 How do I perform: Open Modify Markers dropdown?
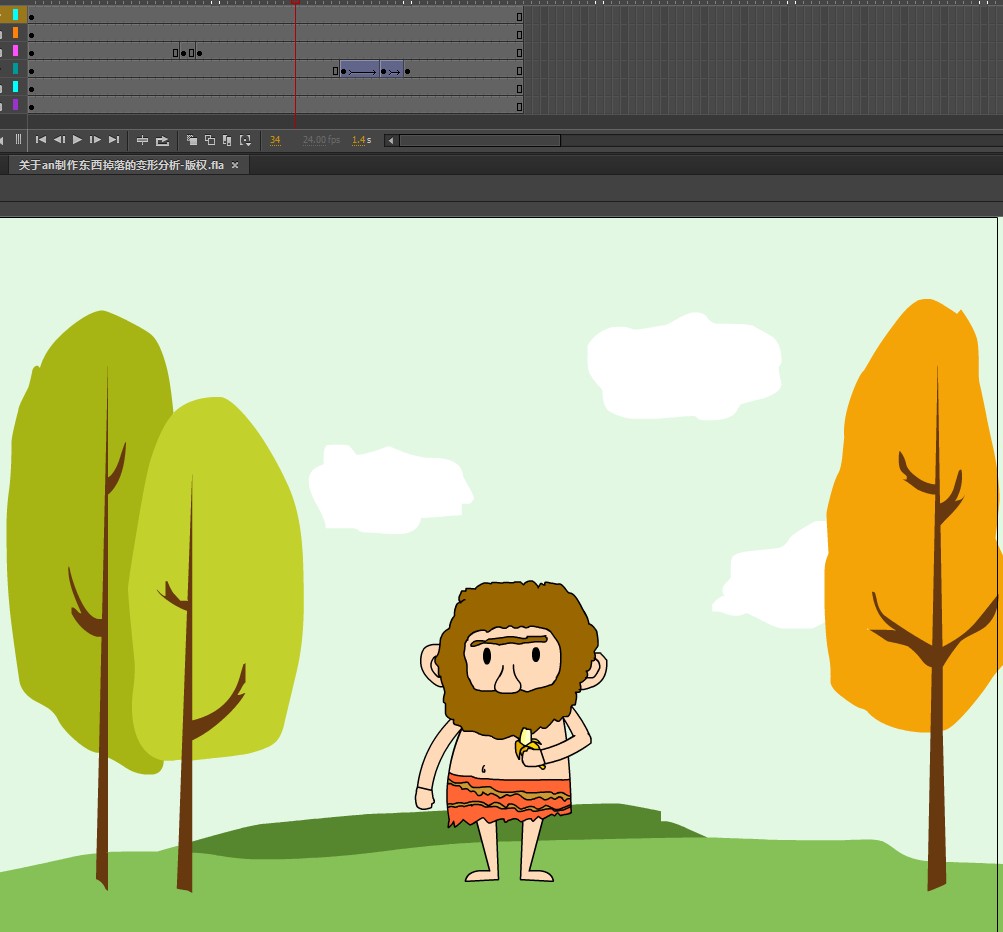[x=245, y=140]
